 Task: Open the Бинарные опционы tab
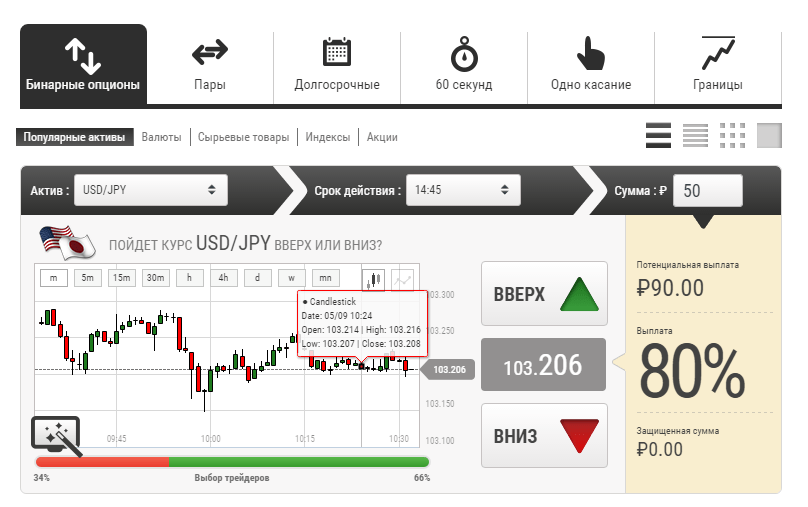coord(83,64)
